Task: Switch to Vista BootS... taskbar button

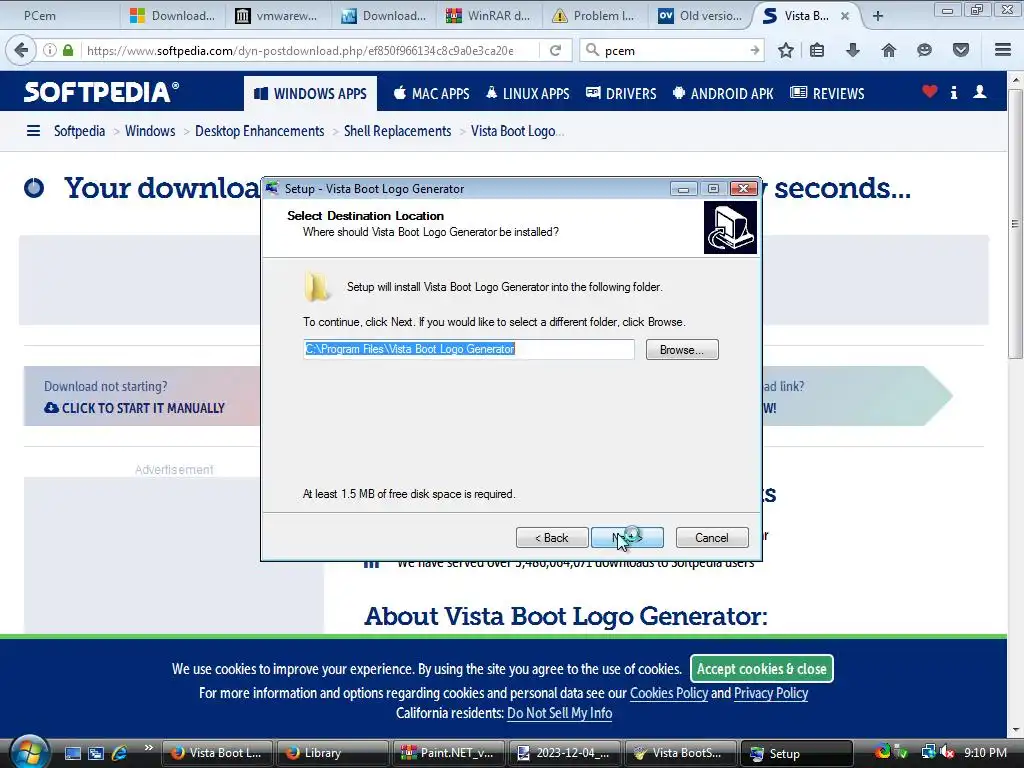Action: click(x=680, y=753)
